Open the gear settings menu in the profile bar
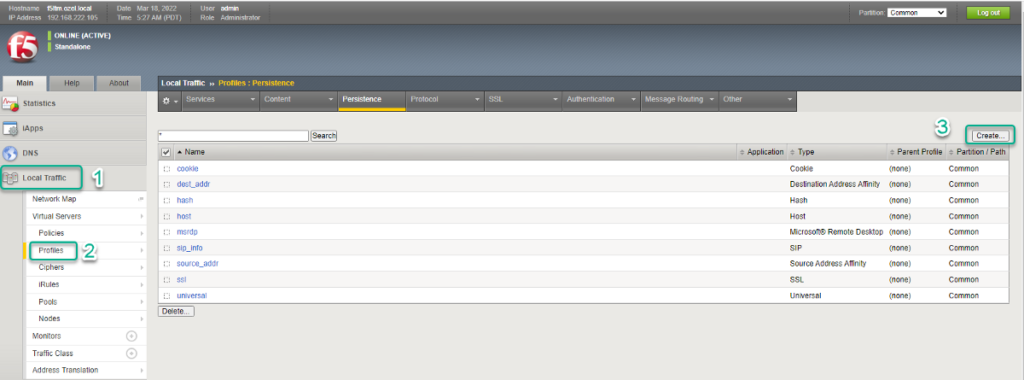1024x380 pixels. [170, 101]
